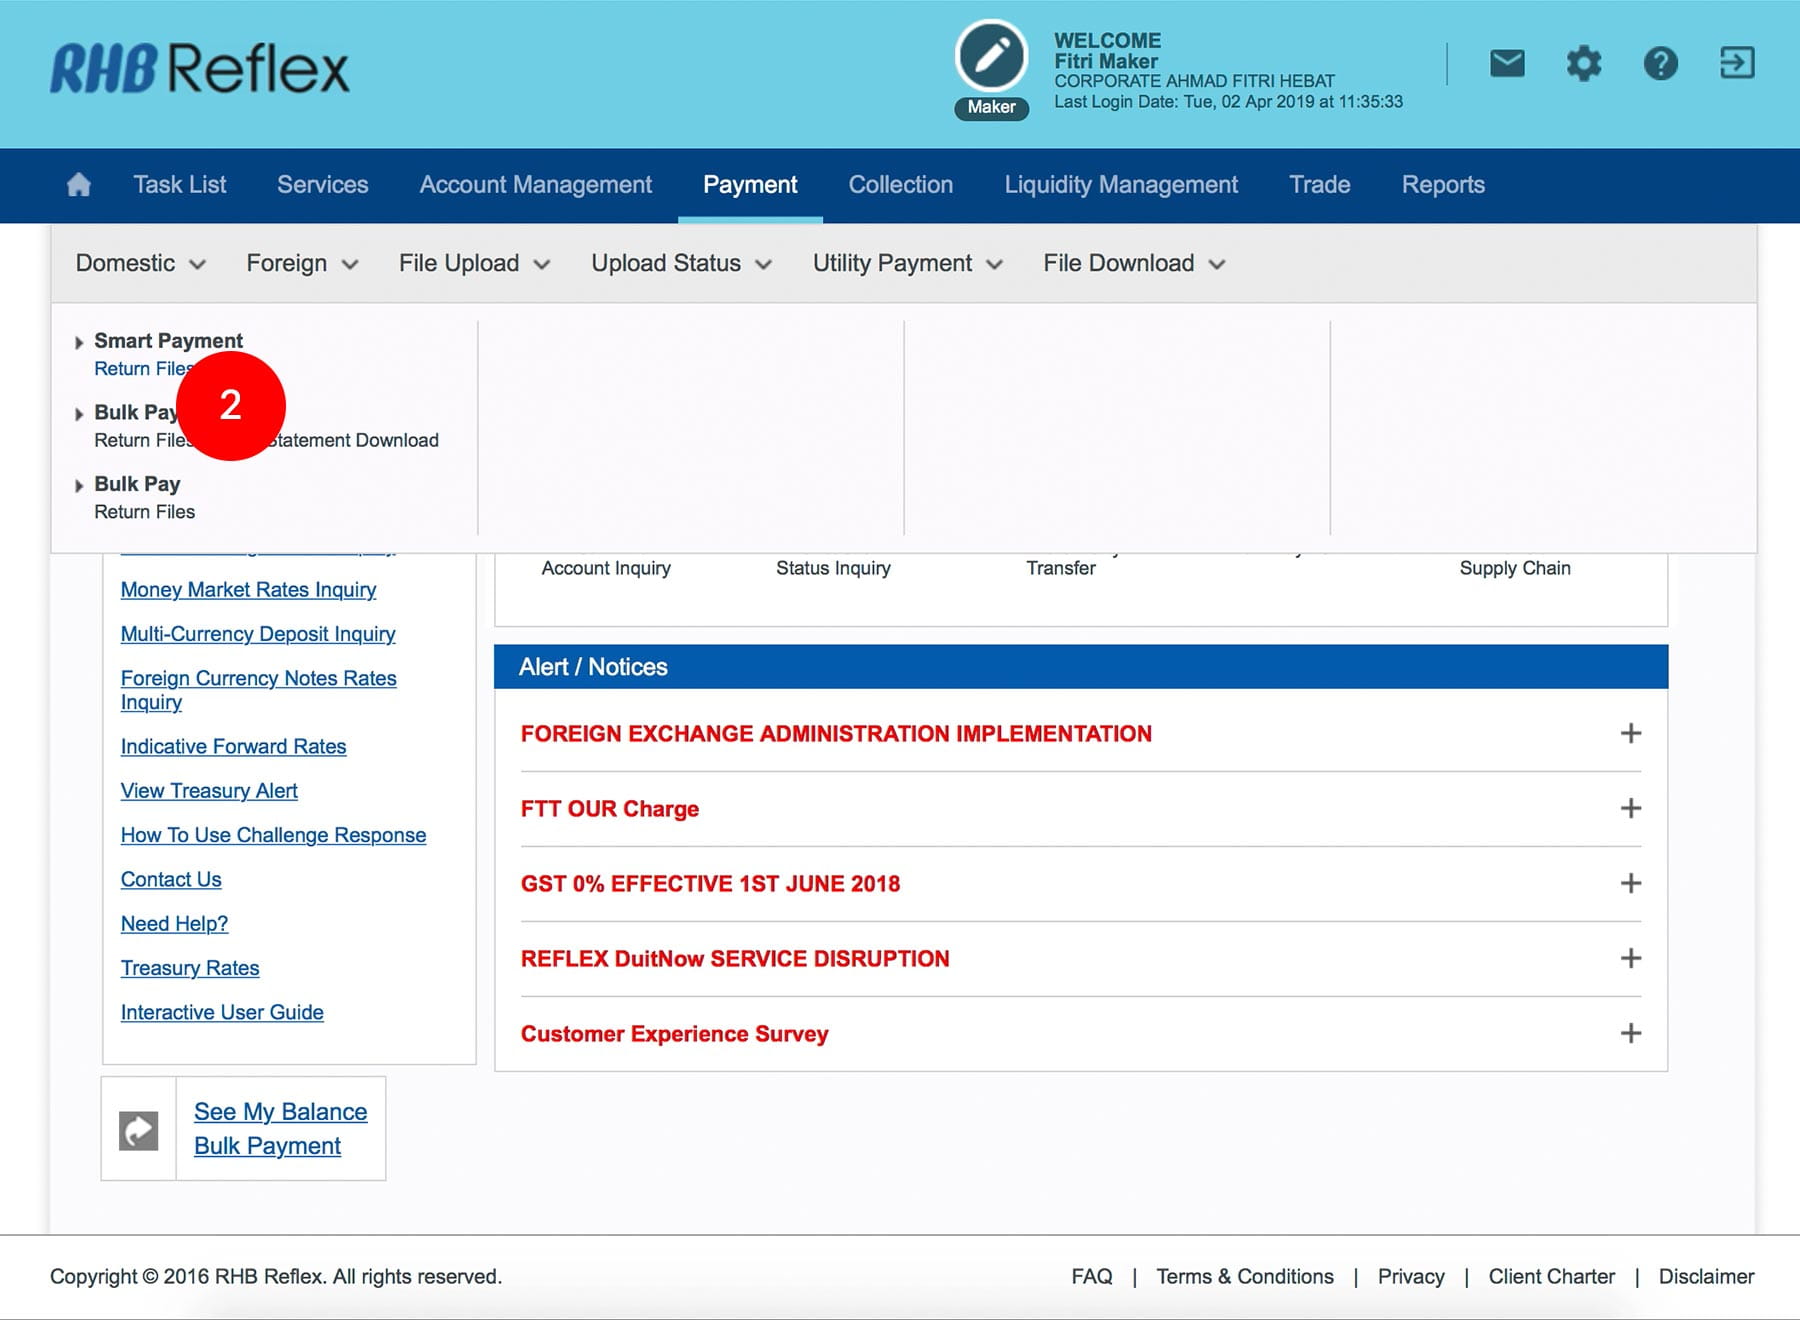Click the Home icon in navigation bar
This screenshot has width=1800, height=1320.
pos(78,185)
